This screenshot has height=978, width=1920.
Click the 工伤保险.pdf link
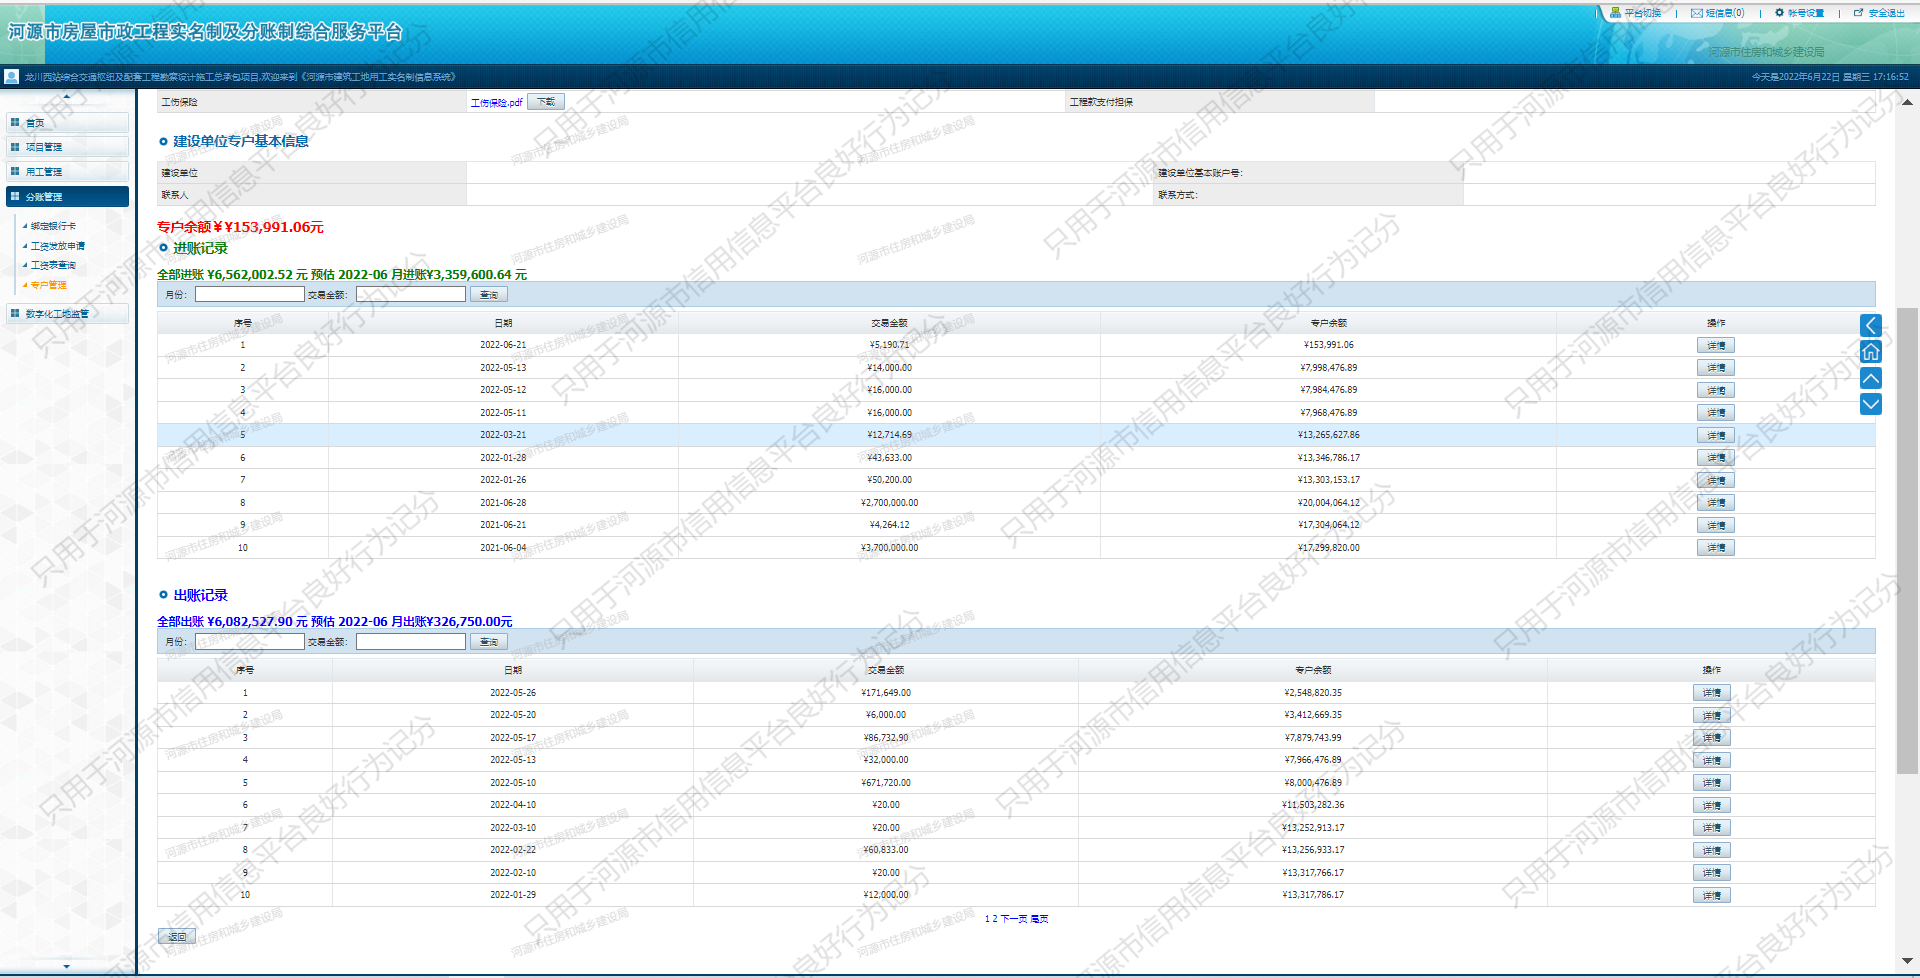[496, 102]
